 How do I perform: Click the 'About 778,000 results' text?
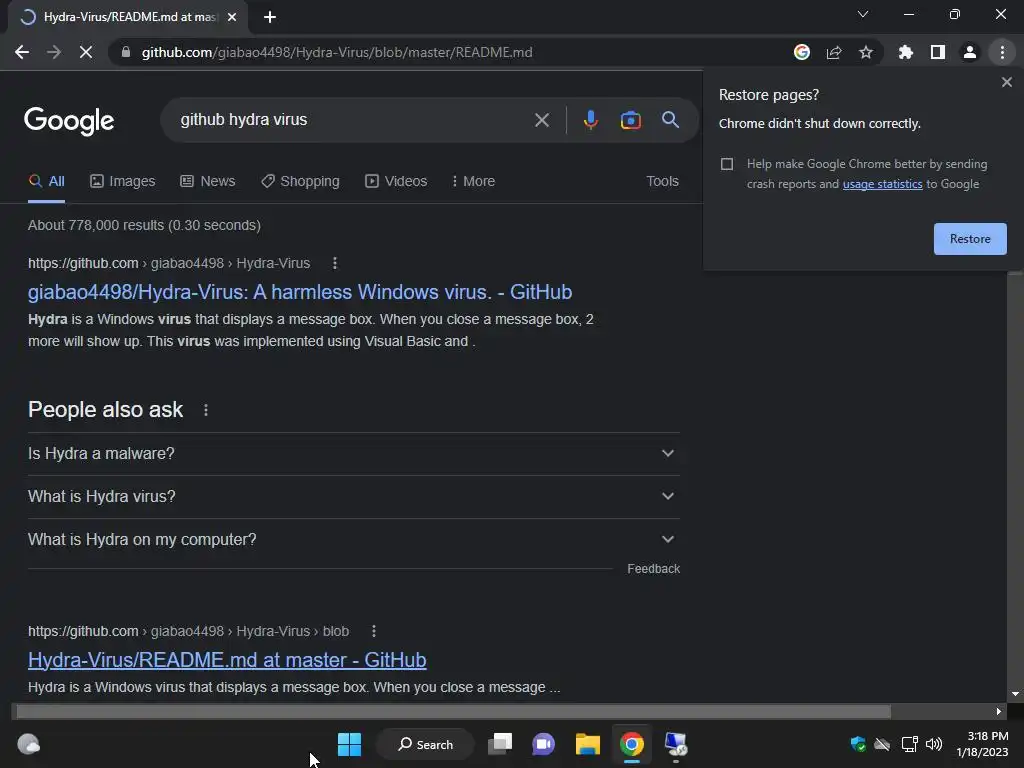144,225
